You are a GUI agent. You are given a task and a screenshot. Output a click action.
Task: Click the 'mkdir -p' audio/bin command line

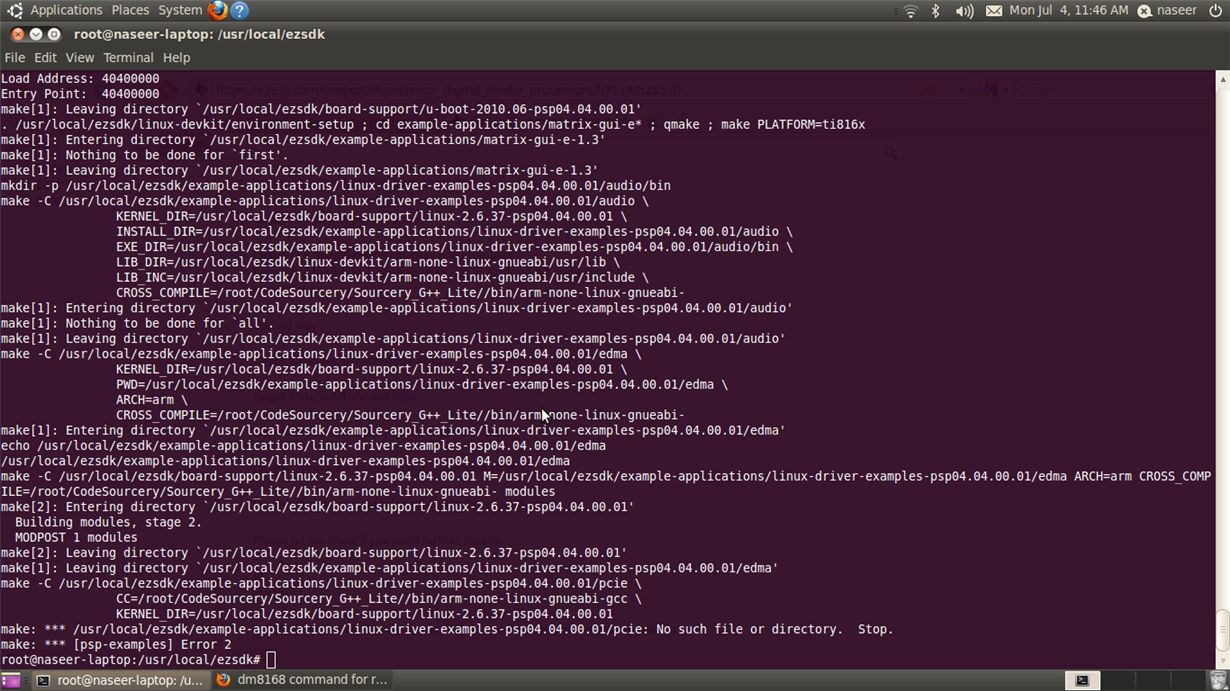(336, 186)
